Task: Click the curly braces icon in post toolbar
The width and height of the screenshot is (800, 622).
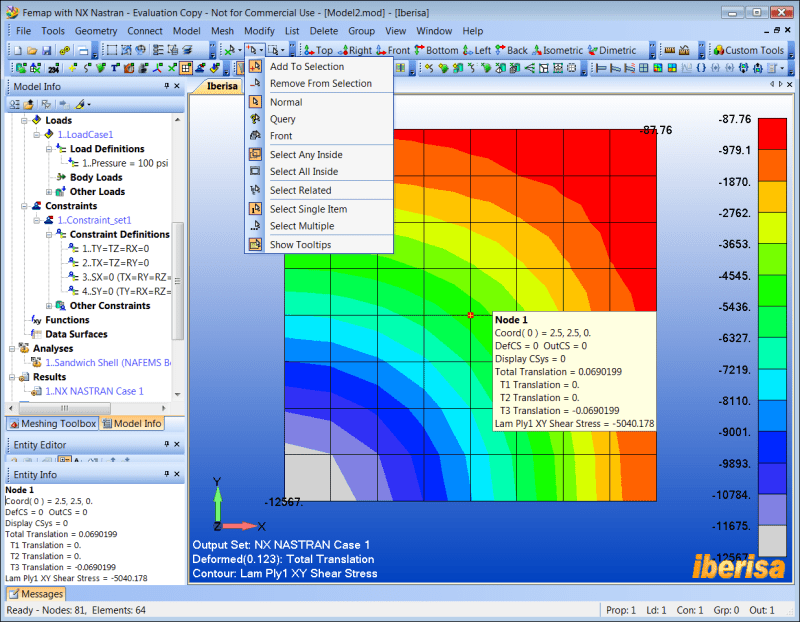Action: coord(701,68)
